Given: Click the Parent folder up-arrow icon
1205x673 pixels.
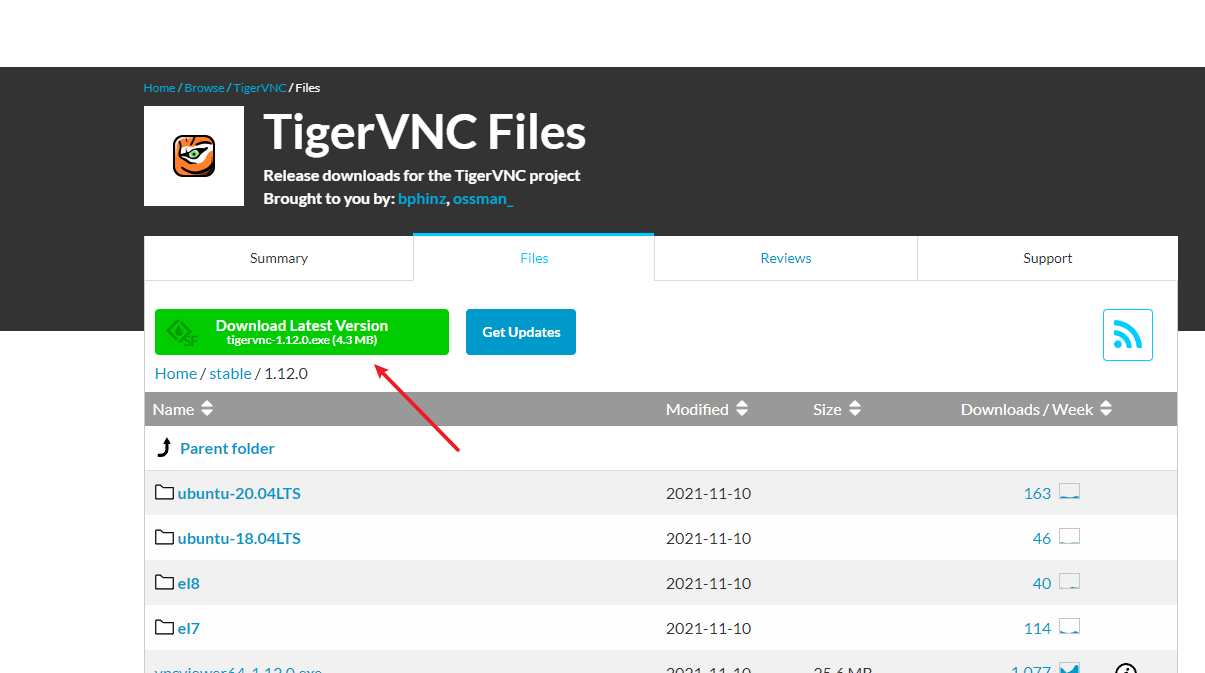Looking at the screenshot, I should coord(165,448).
